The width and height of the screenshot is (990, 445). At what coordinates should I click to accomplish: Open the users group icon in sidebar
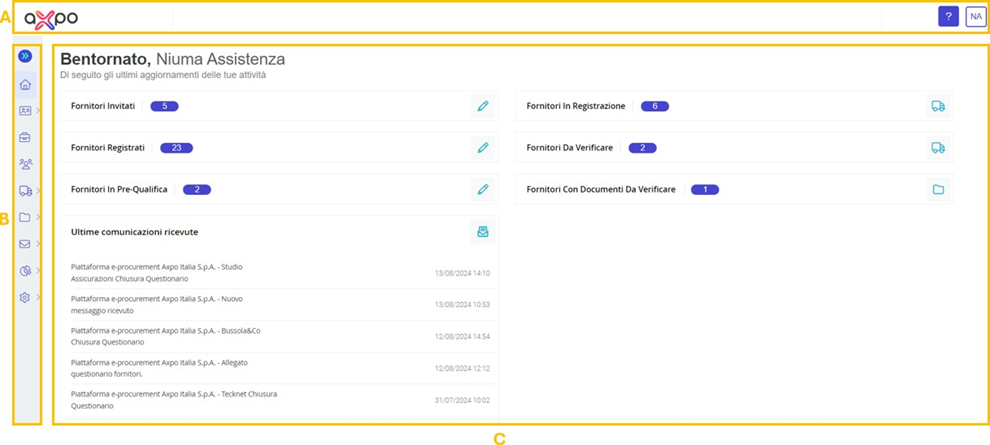pyautogui.click(x=25, y=164)
